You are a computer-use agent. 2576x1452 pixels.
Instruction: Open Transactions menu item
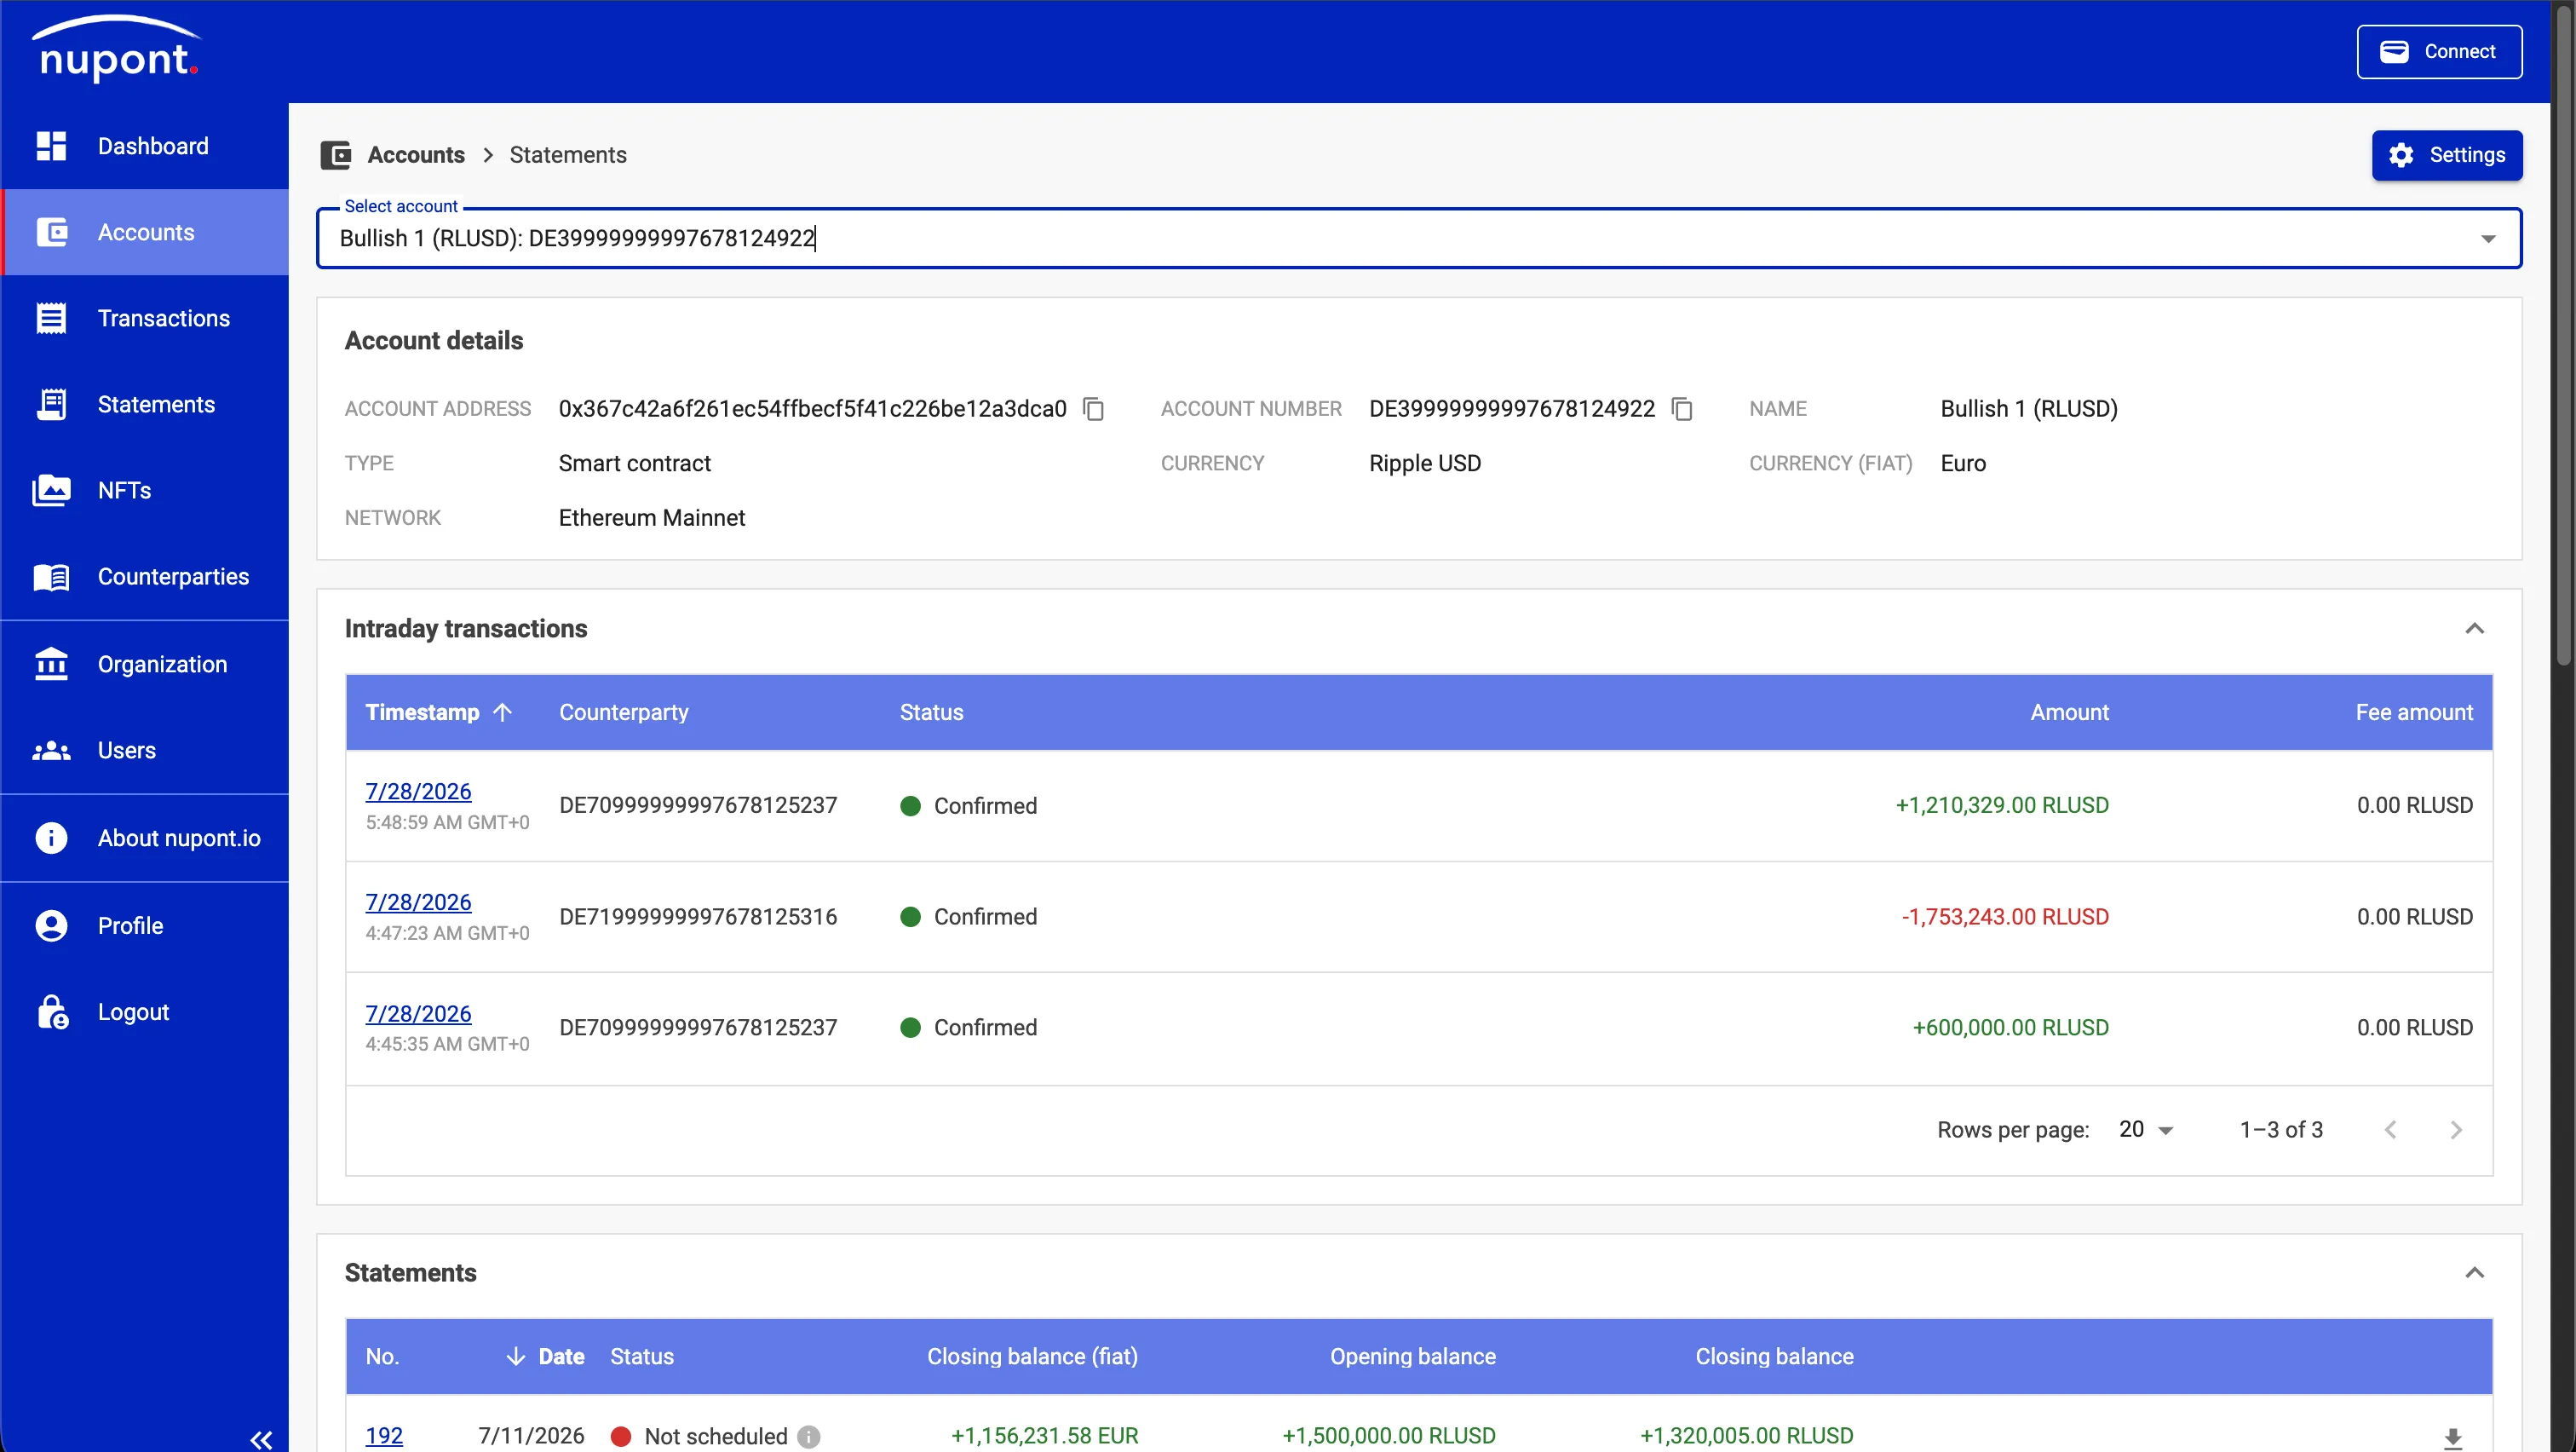pyautogui.click(x=145, y=318)
